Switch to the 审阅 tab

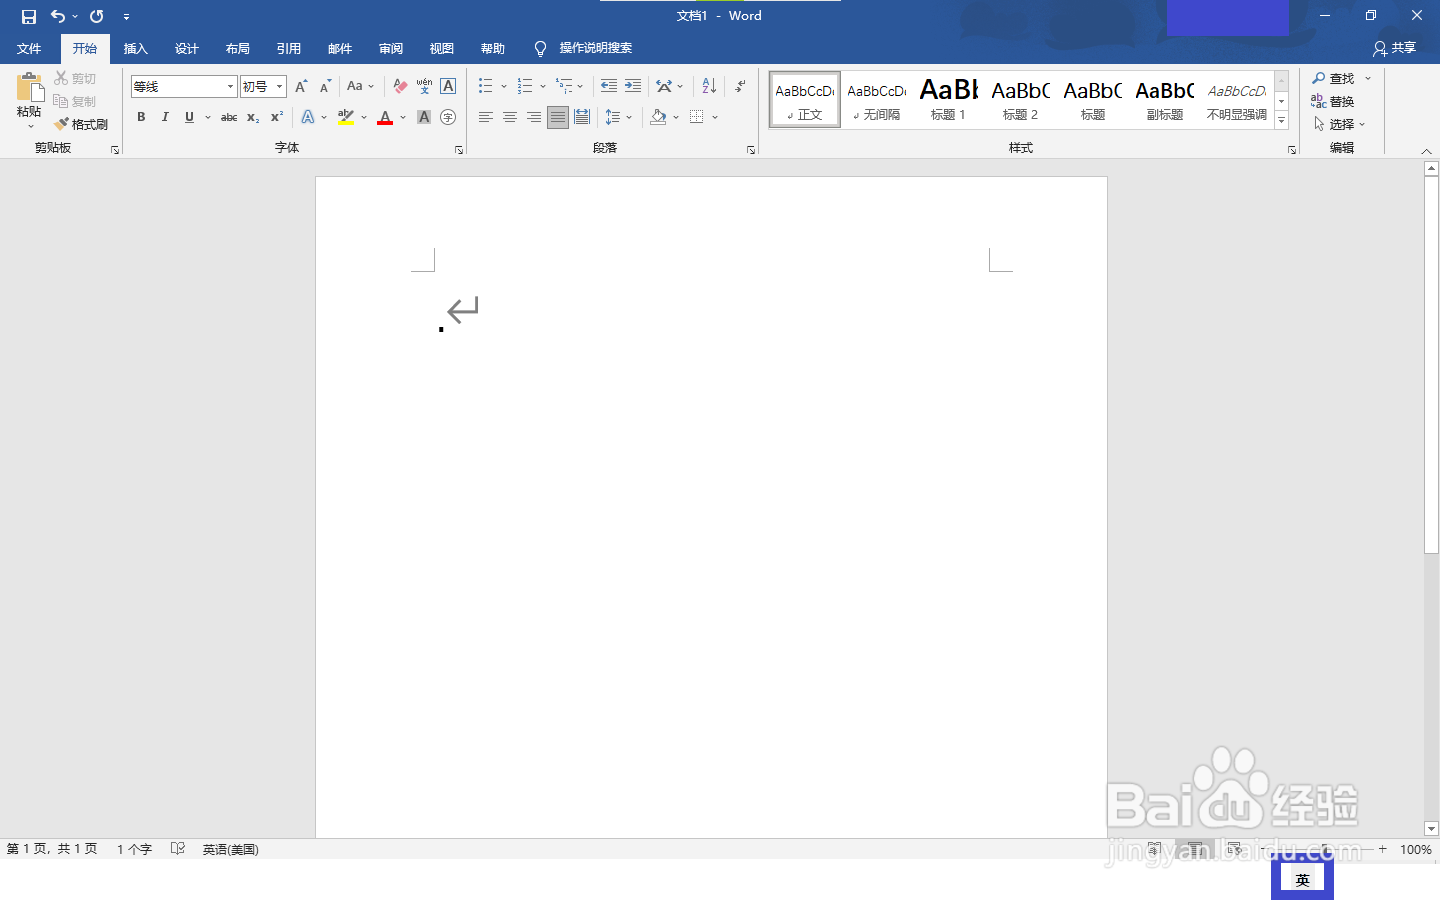[391, 48]
